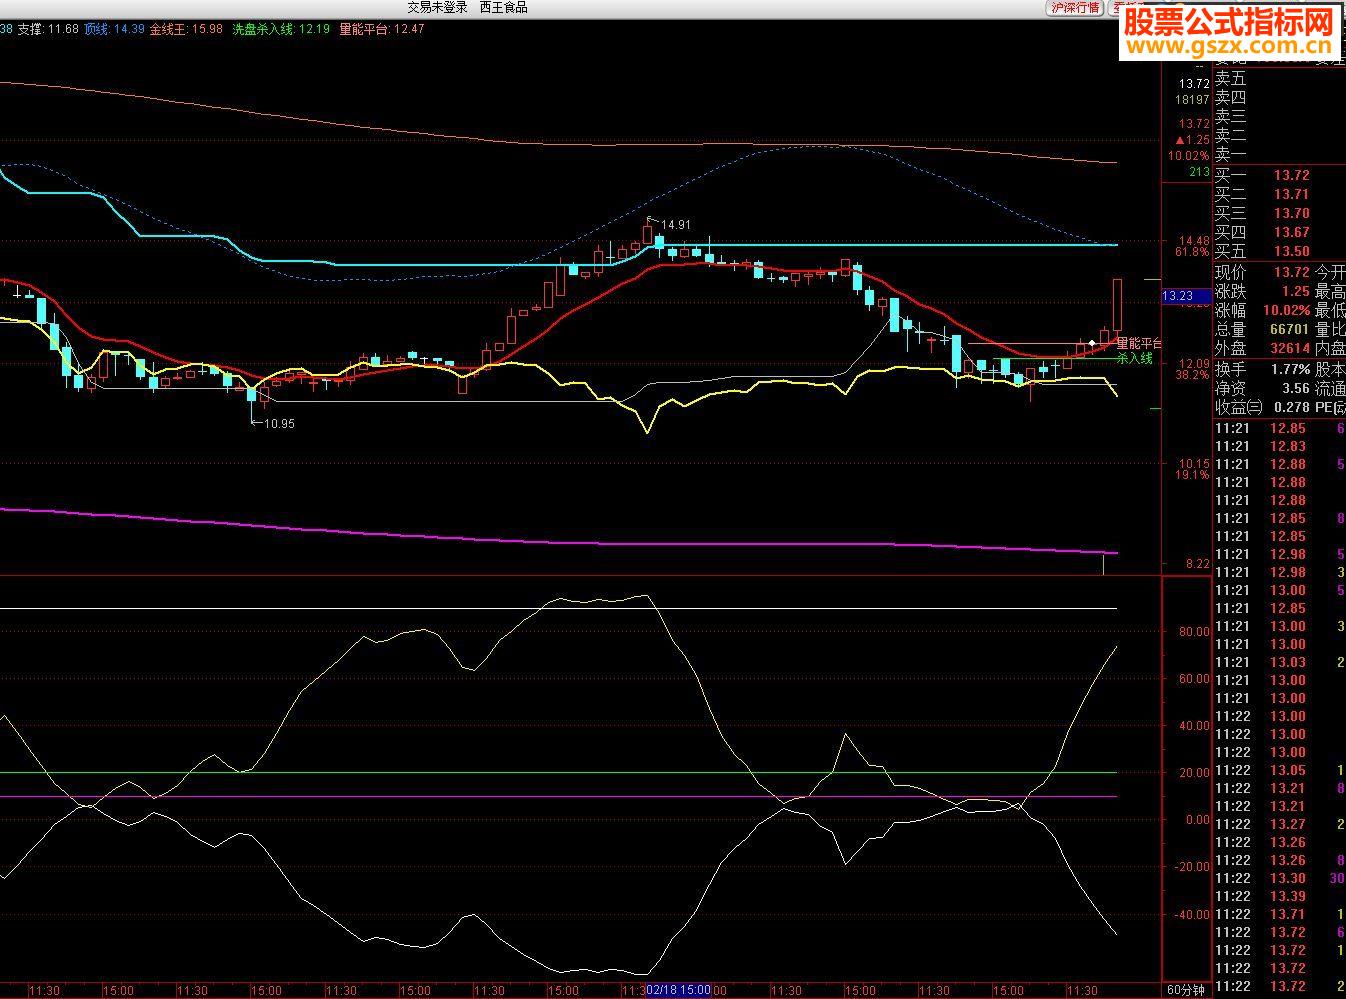Click the 净资 value 3.56

tap(1295, 388)
